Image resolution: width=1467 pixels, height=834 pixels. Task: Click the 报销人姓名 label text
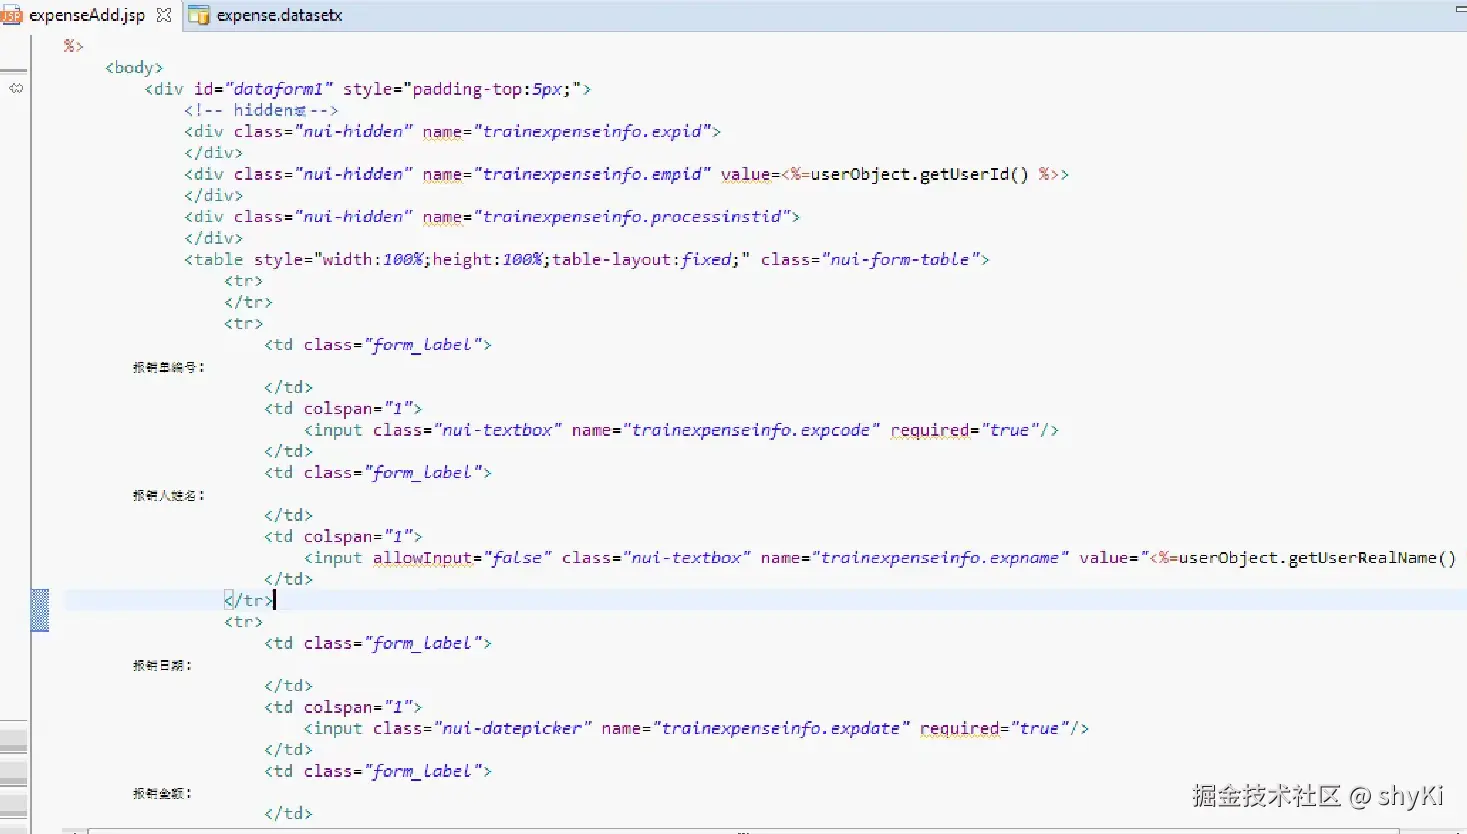pos(169,495)
